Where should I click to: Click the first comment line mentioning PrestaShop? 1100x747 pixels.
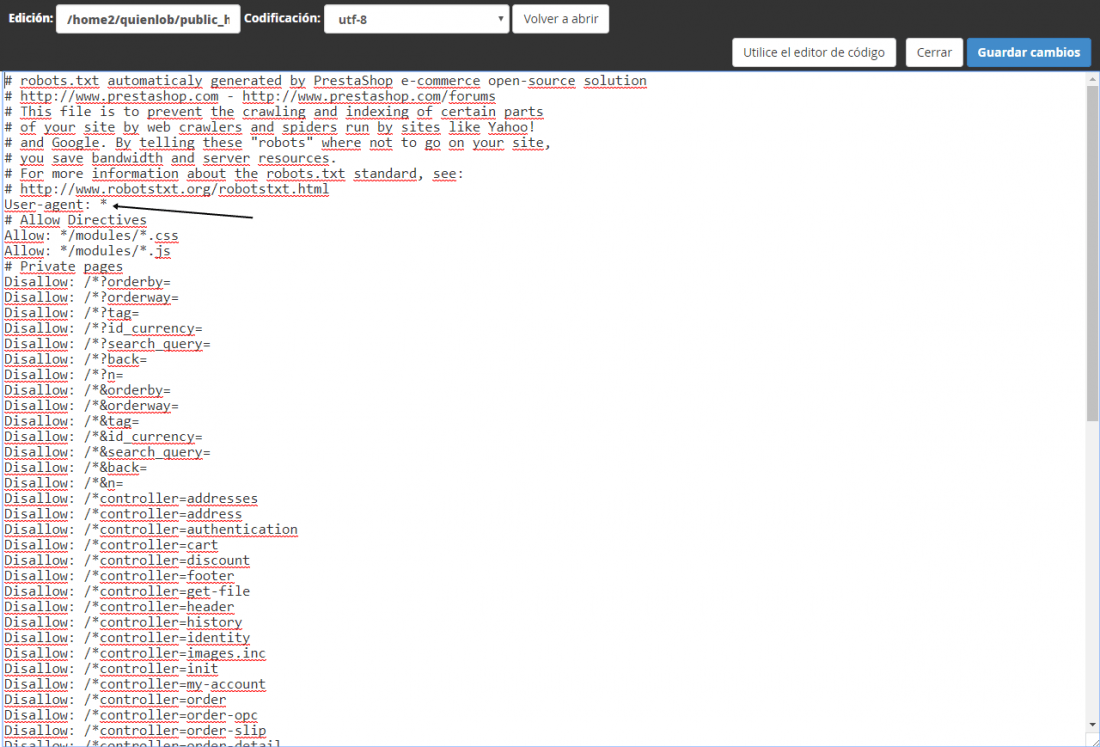[326, 81]
